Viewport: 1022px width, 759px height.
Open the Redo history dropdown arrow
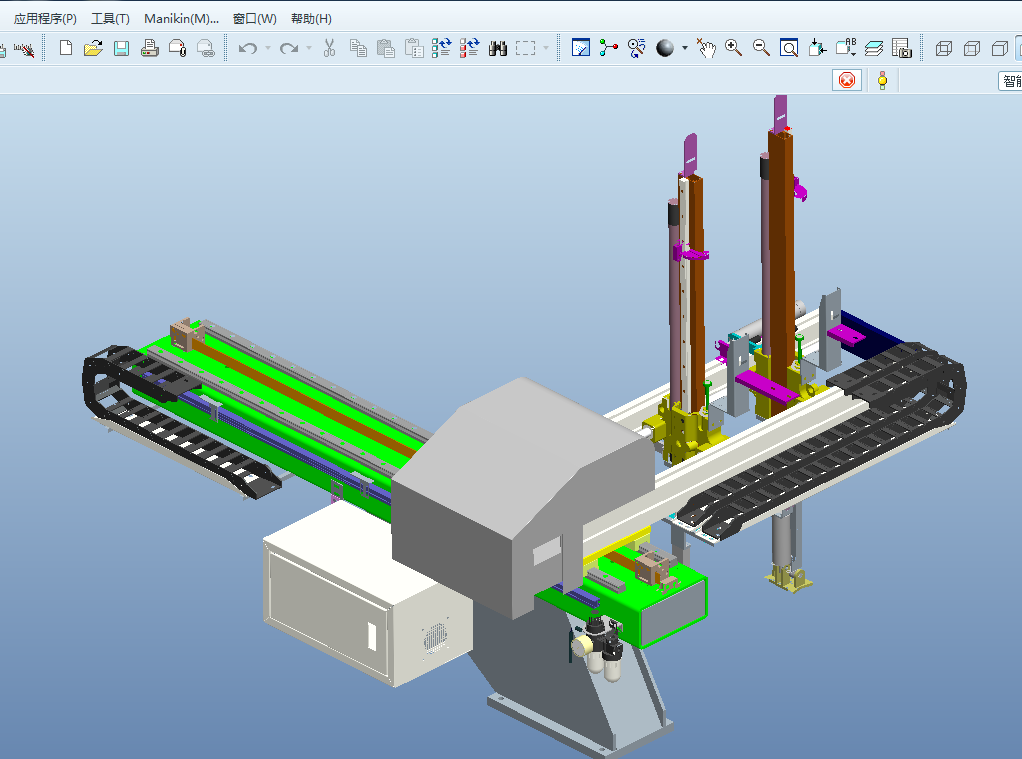tap(309, 48)
